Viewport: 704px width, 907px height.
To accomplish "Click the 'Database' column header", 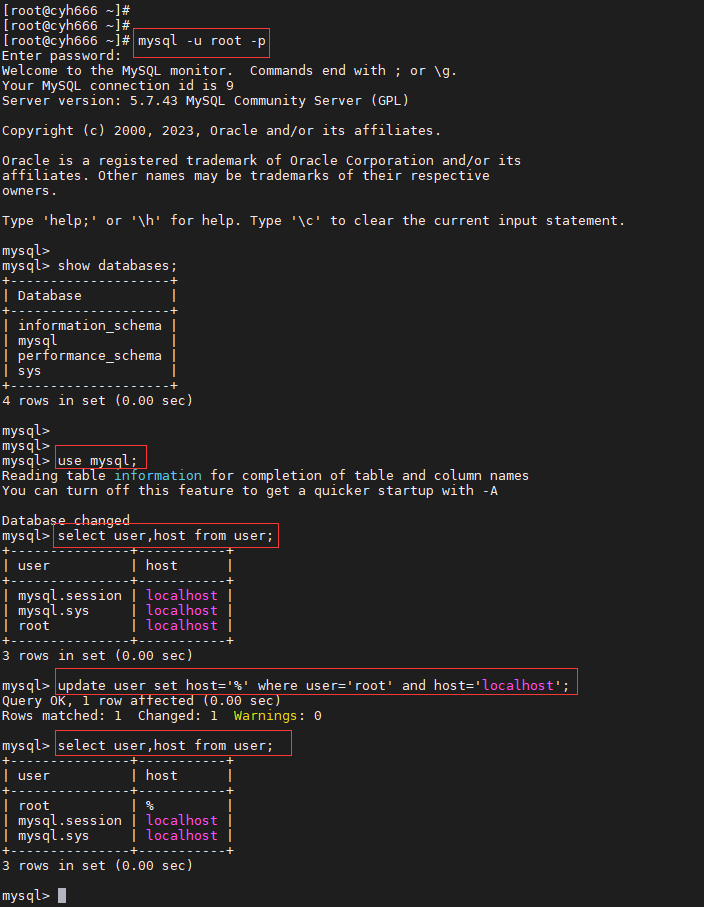I will coord(50,296).
